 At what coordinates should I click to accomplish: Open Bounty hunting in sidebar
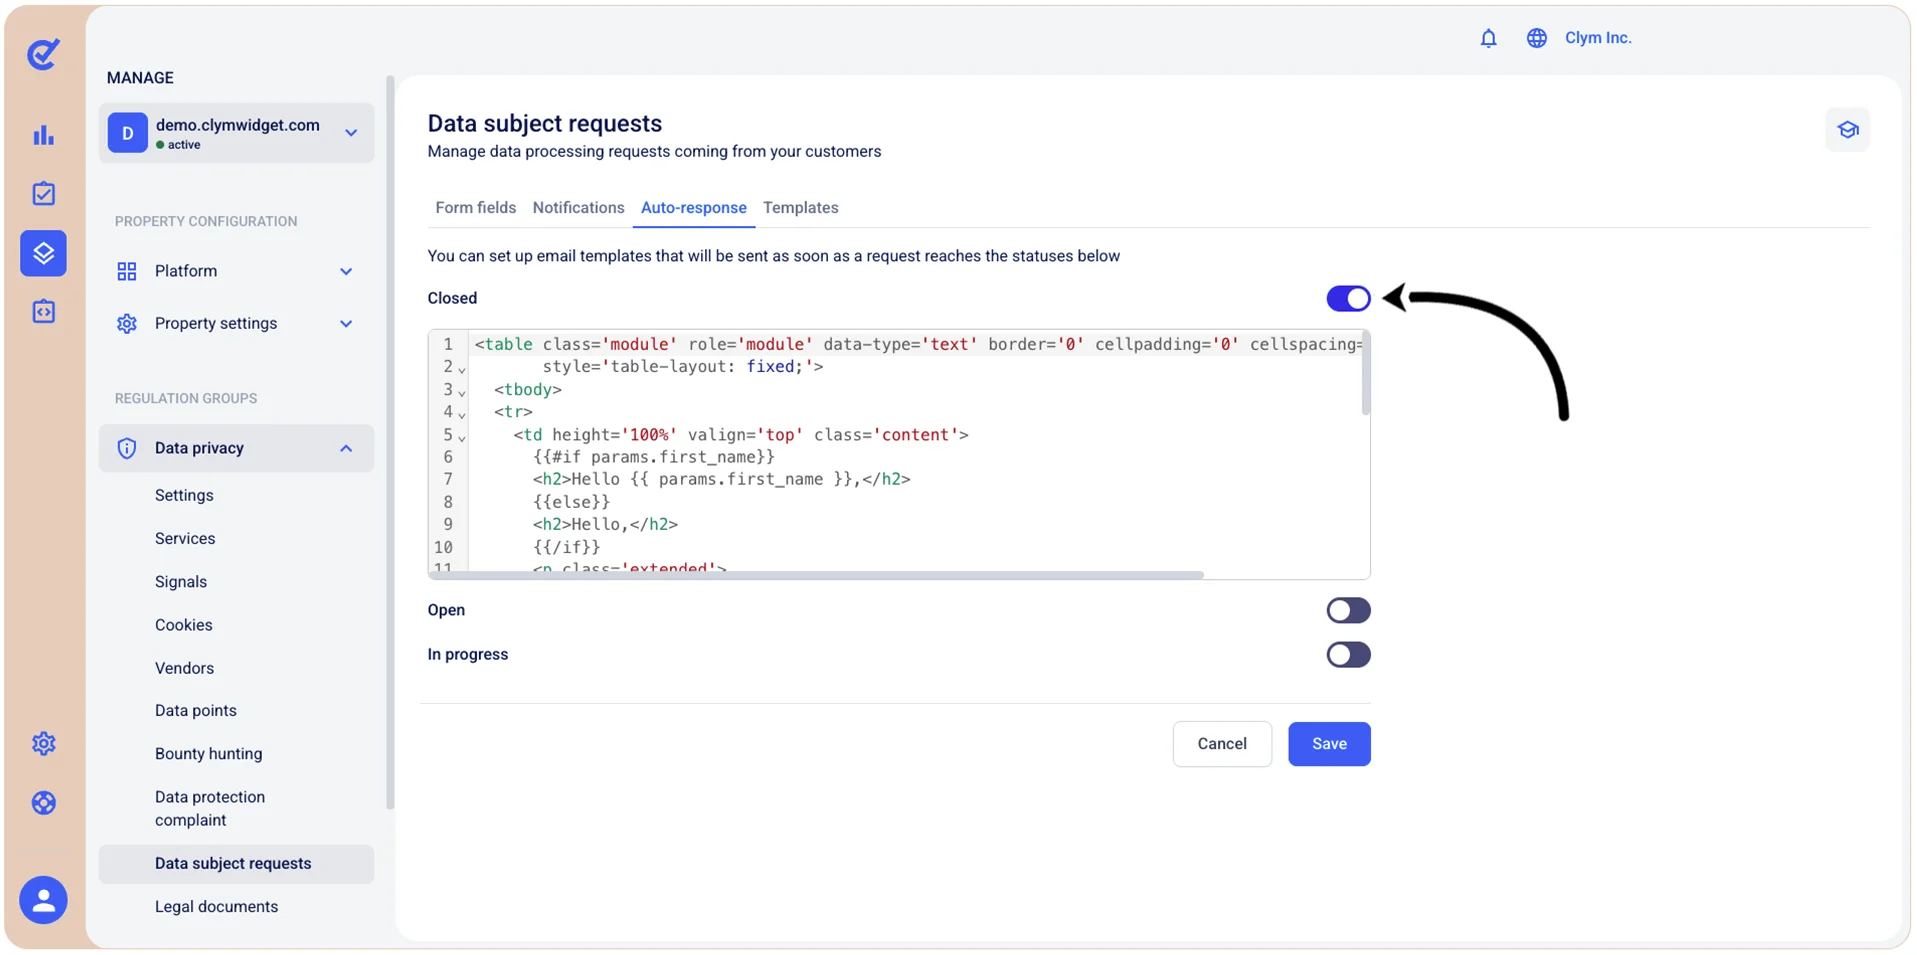click(208, 754)
